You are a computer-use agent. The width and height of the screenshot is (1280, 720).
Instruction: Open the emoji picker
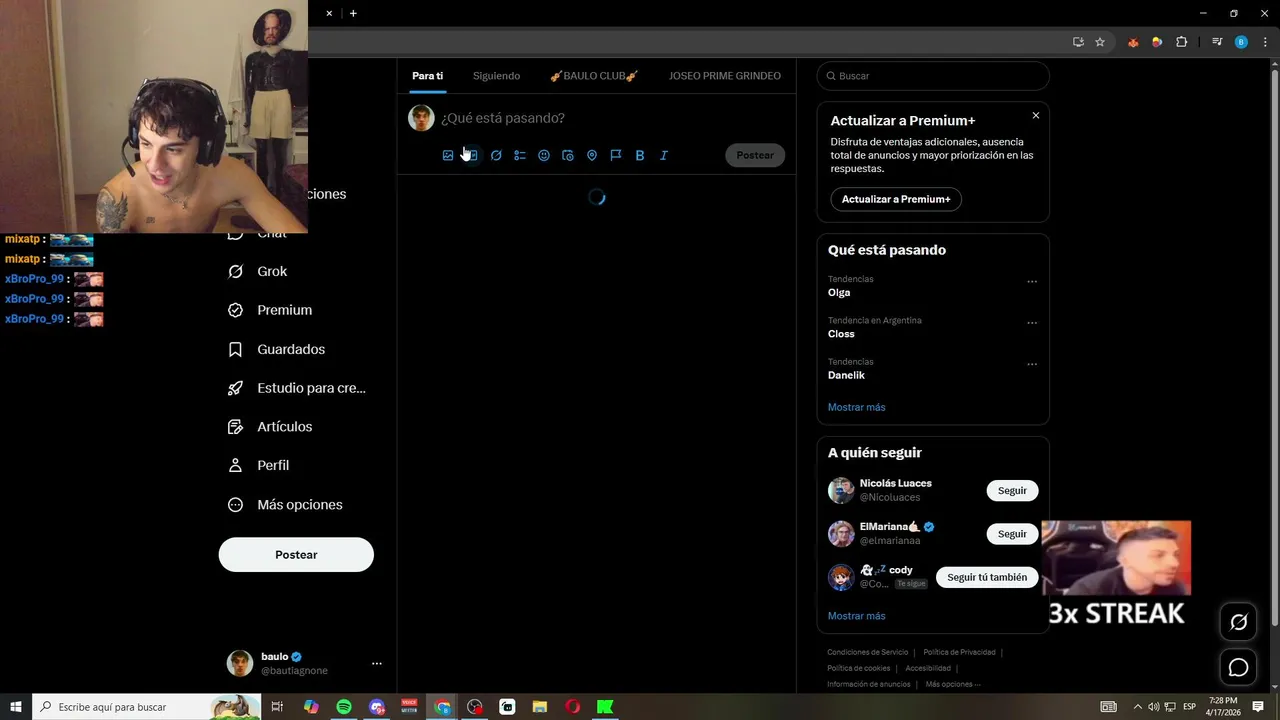pyautogui.click(x=544, y=155)
